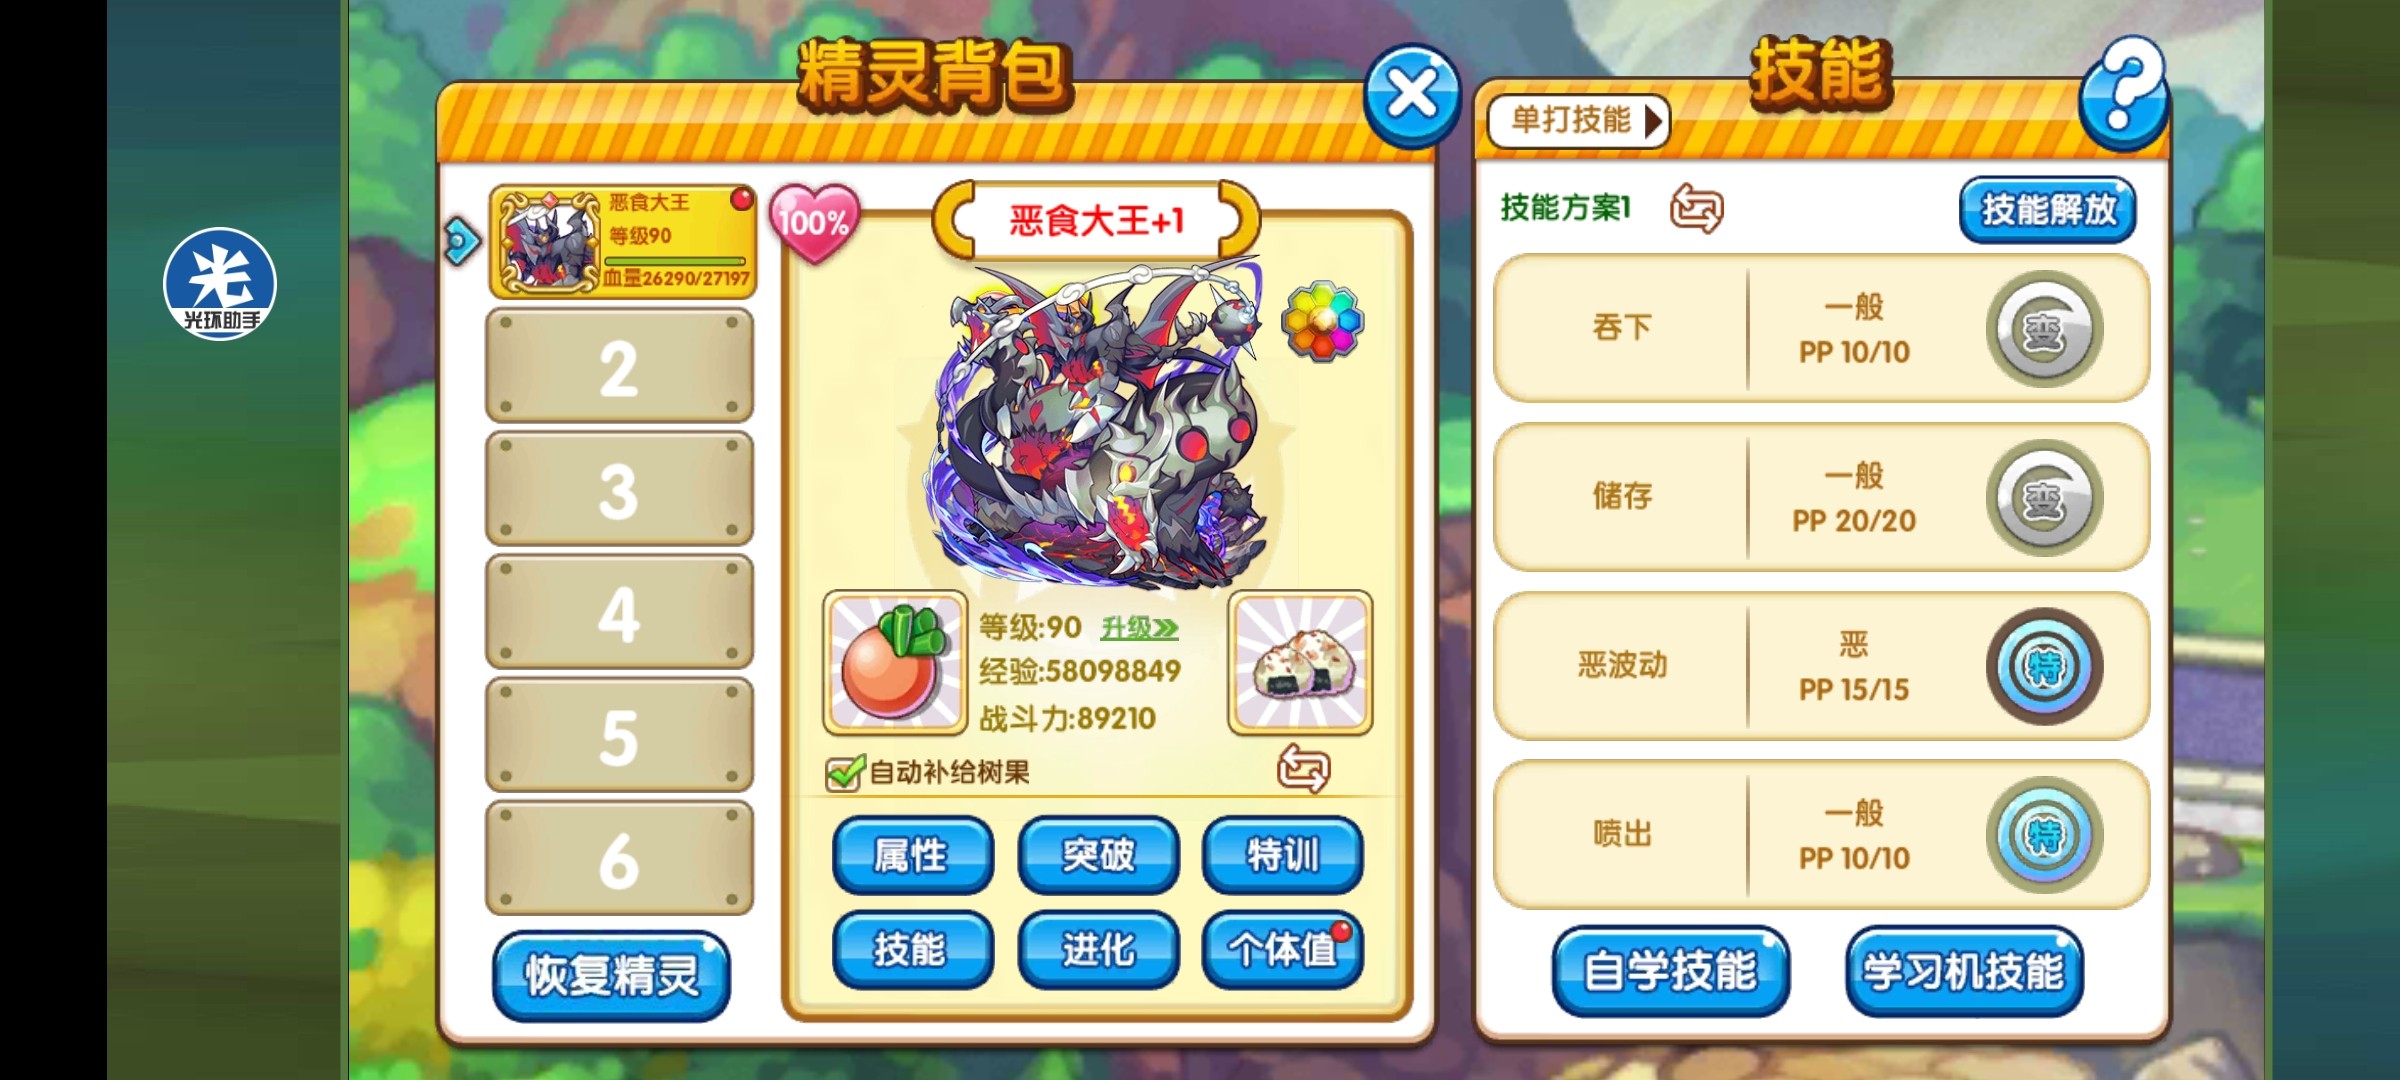Tap the 100% heart intimacy icon
The width and height of the screenshot is (2400, 1080).
click(x=814, y=222)
